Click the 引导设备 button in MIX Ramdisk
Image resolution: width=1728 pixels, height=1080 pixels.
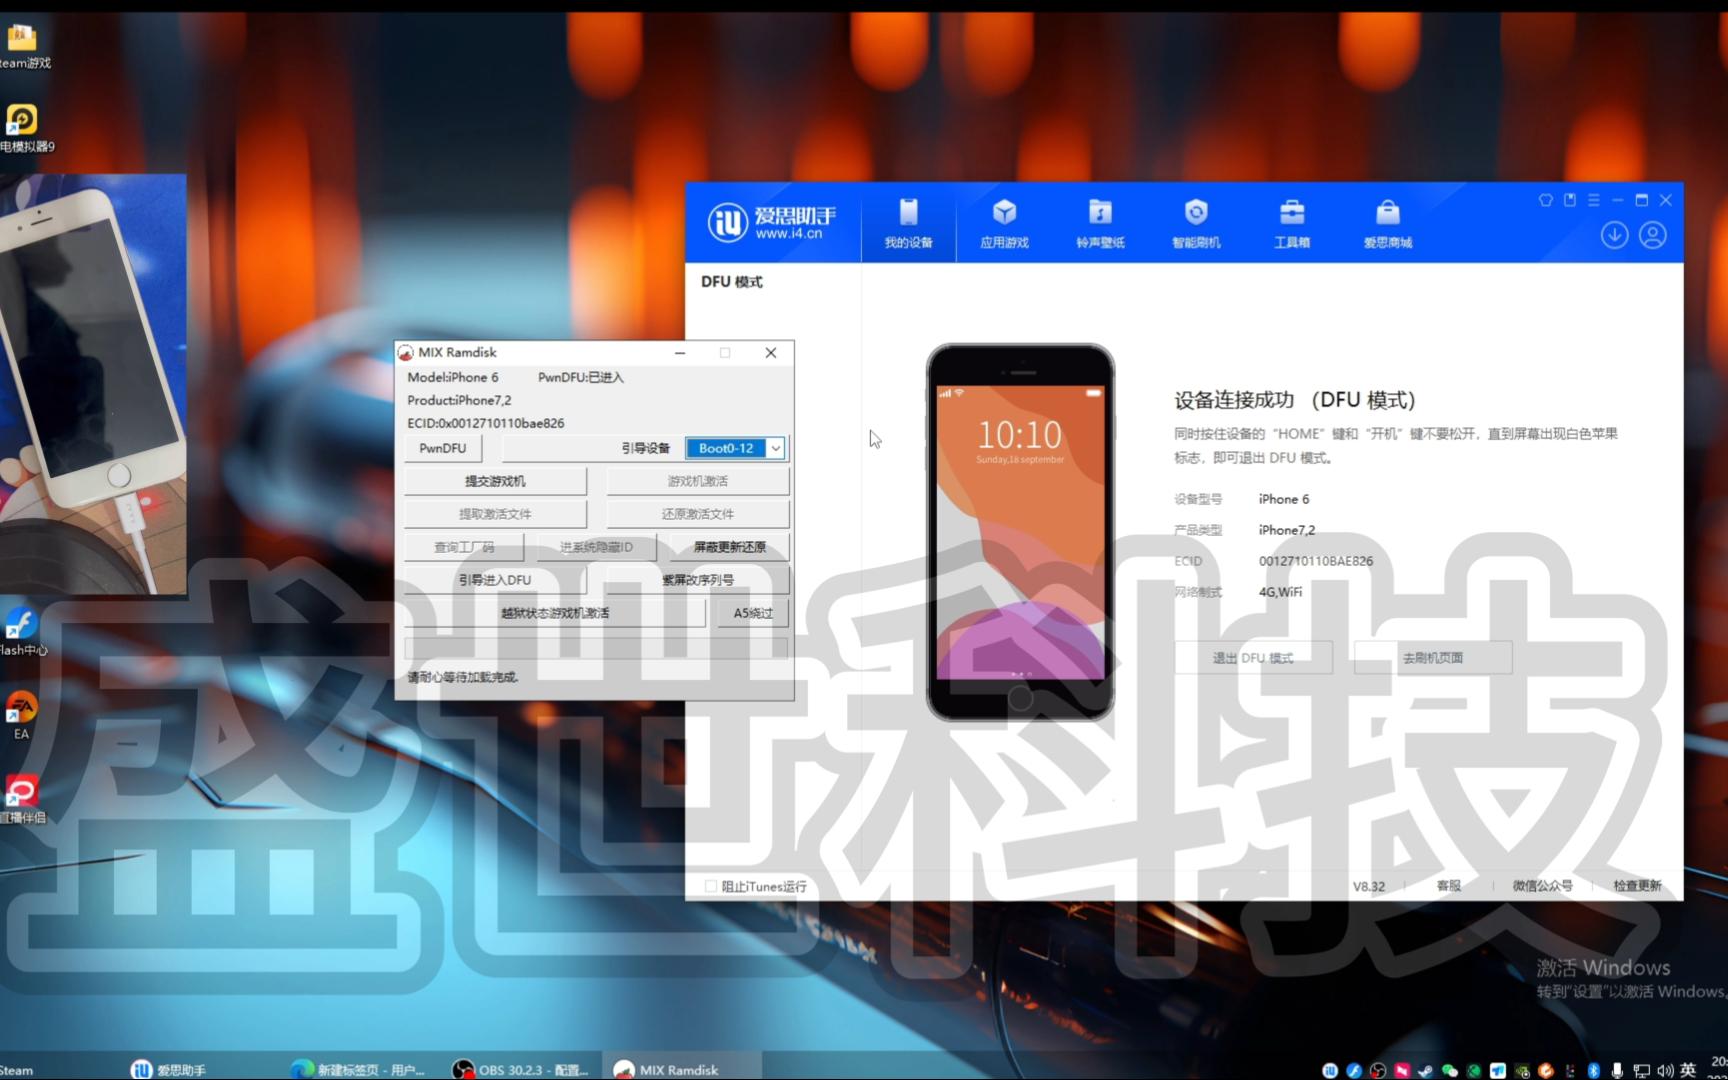[x=646, y=448]
